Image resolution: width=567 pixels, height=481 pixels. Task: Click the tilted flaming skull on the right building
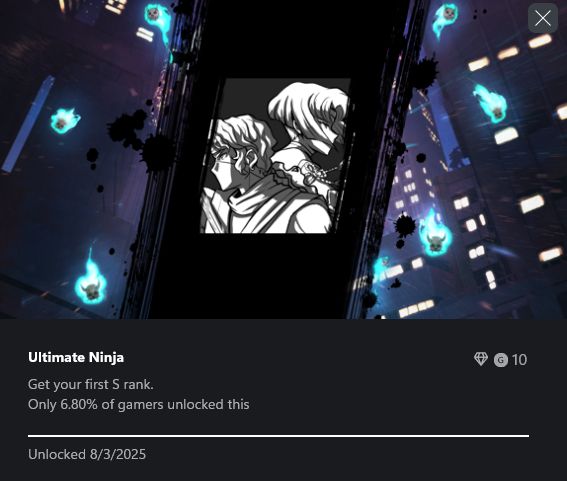[492, 104]
